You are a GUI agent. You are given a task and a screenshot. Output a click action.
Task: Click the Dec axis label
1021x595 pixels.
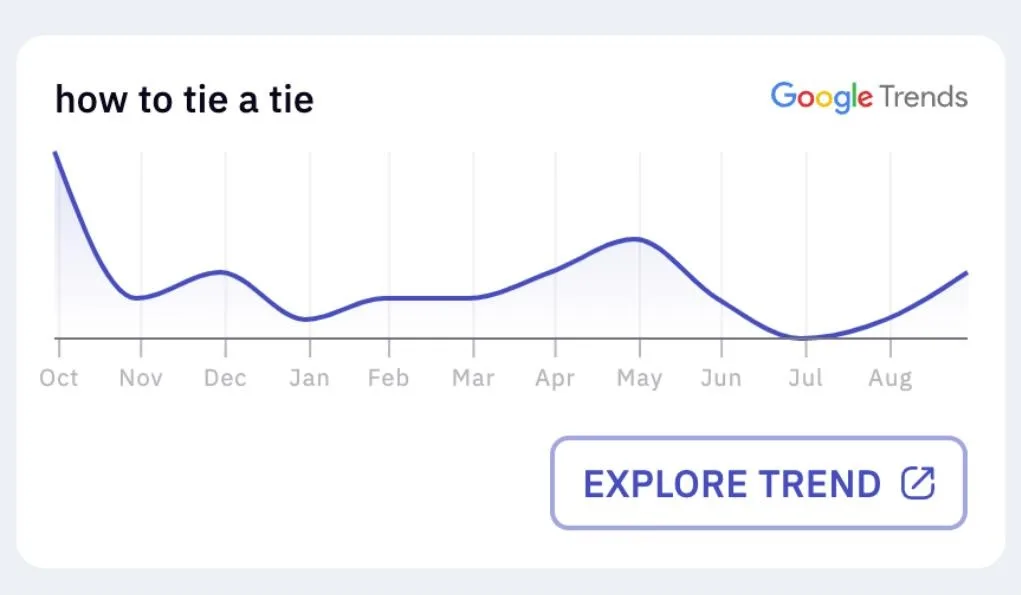pos(225,378)
